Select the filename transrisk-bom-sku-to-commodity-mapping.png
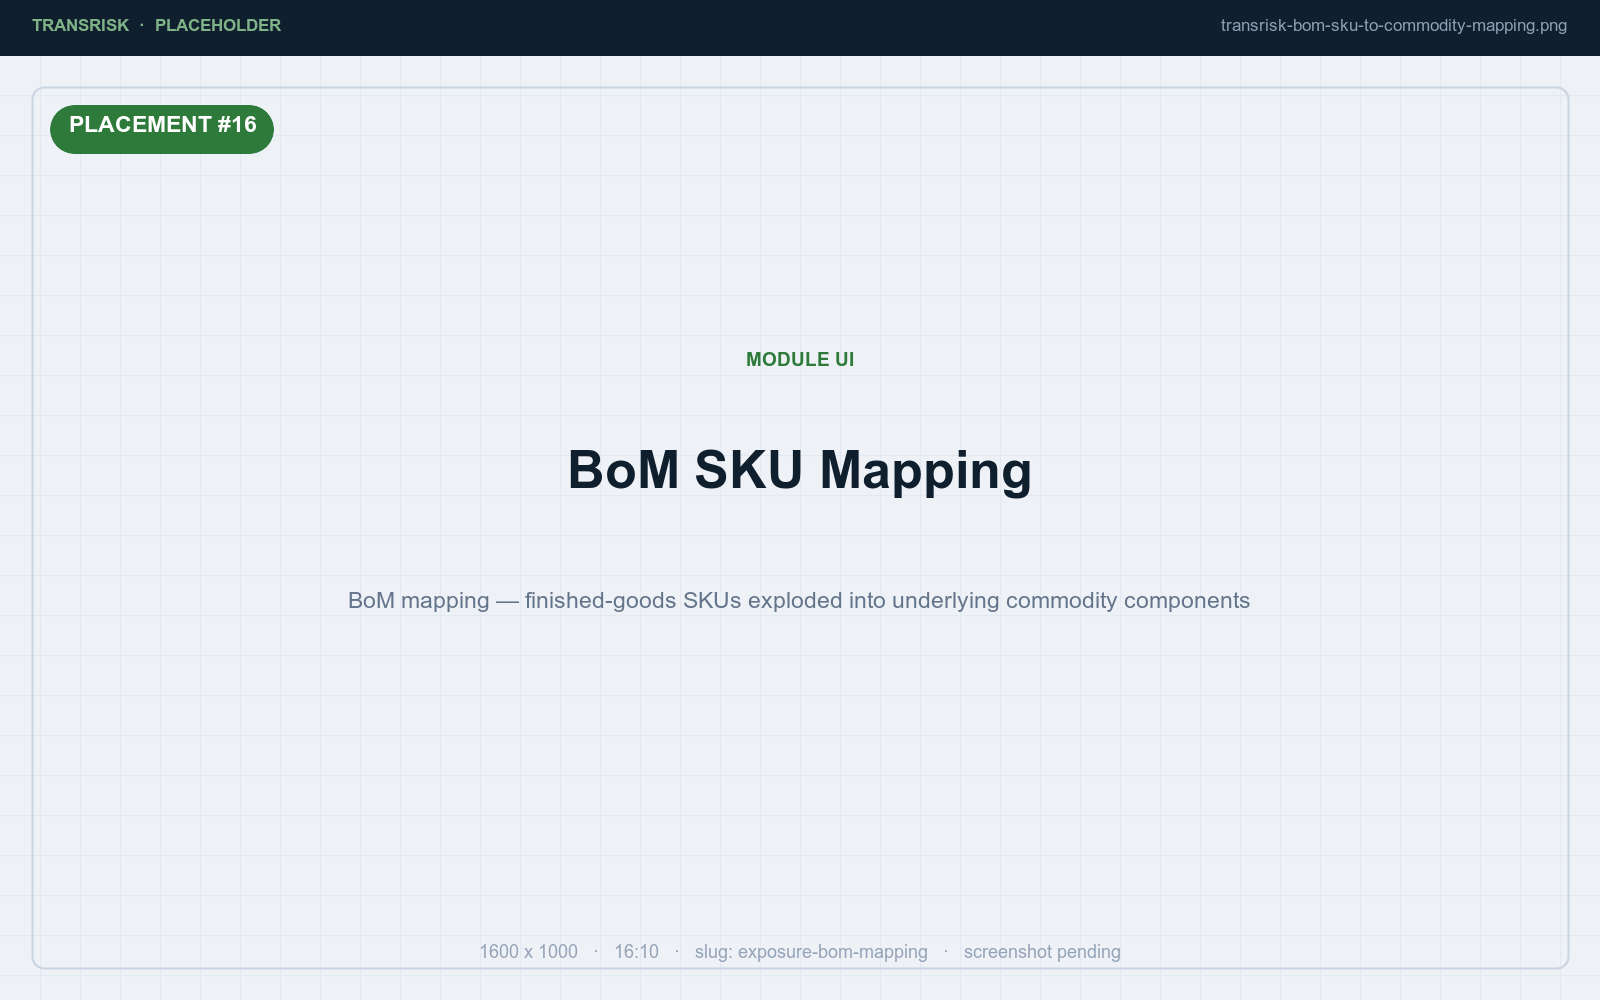Image resolution: width=1600 pixels, height=1000 pixels. click(x=1394, y=25)
